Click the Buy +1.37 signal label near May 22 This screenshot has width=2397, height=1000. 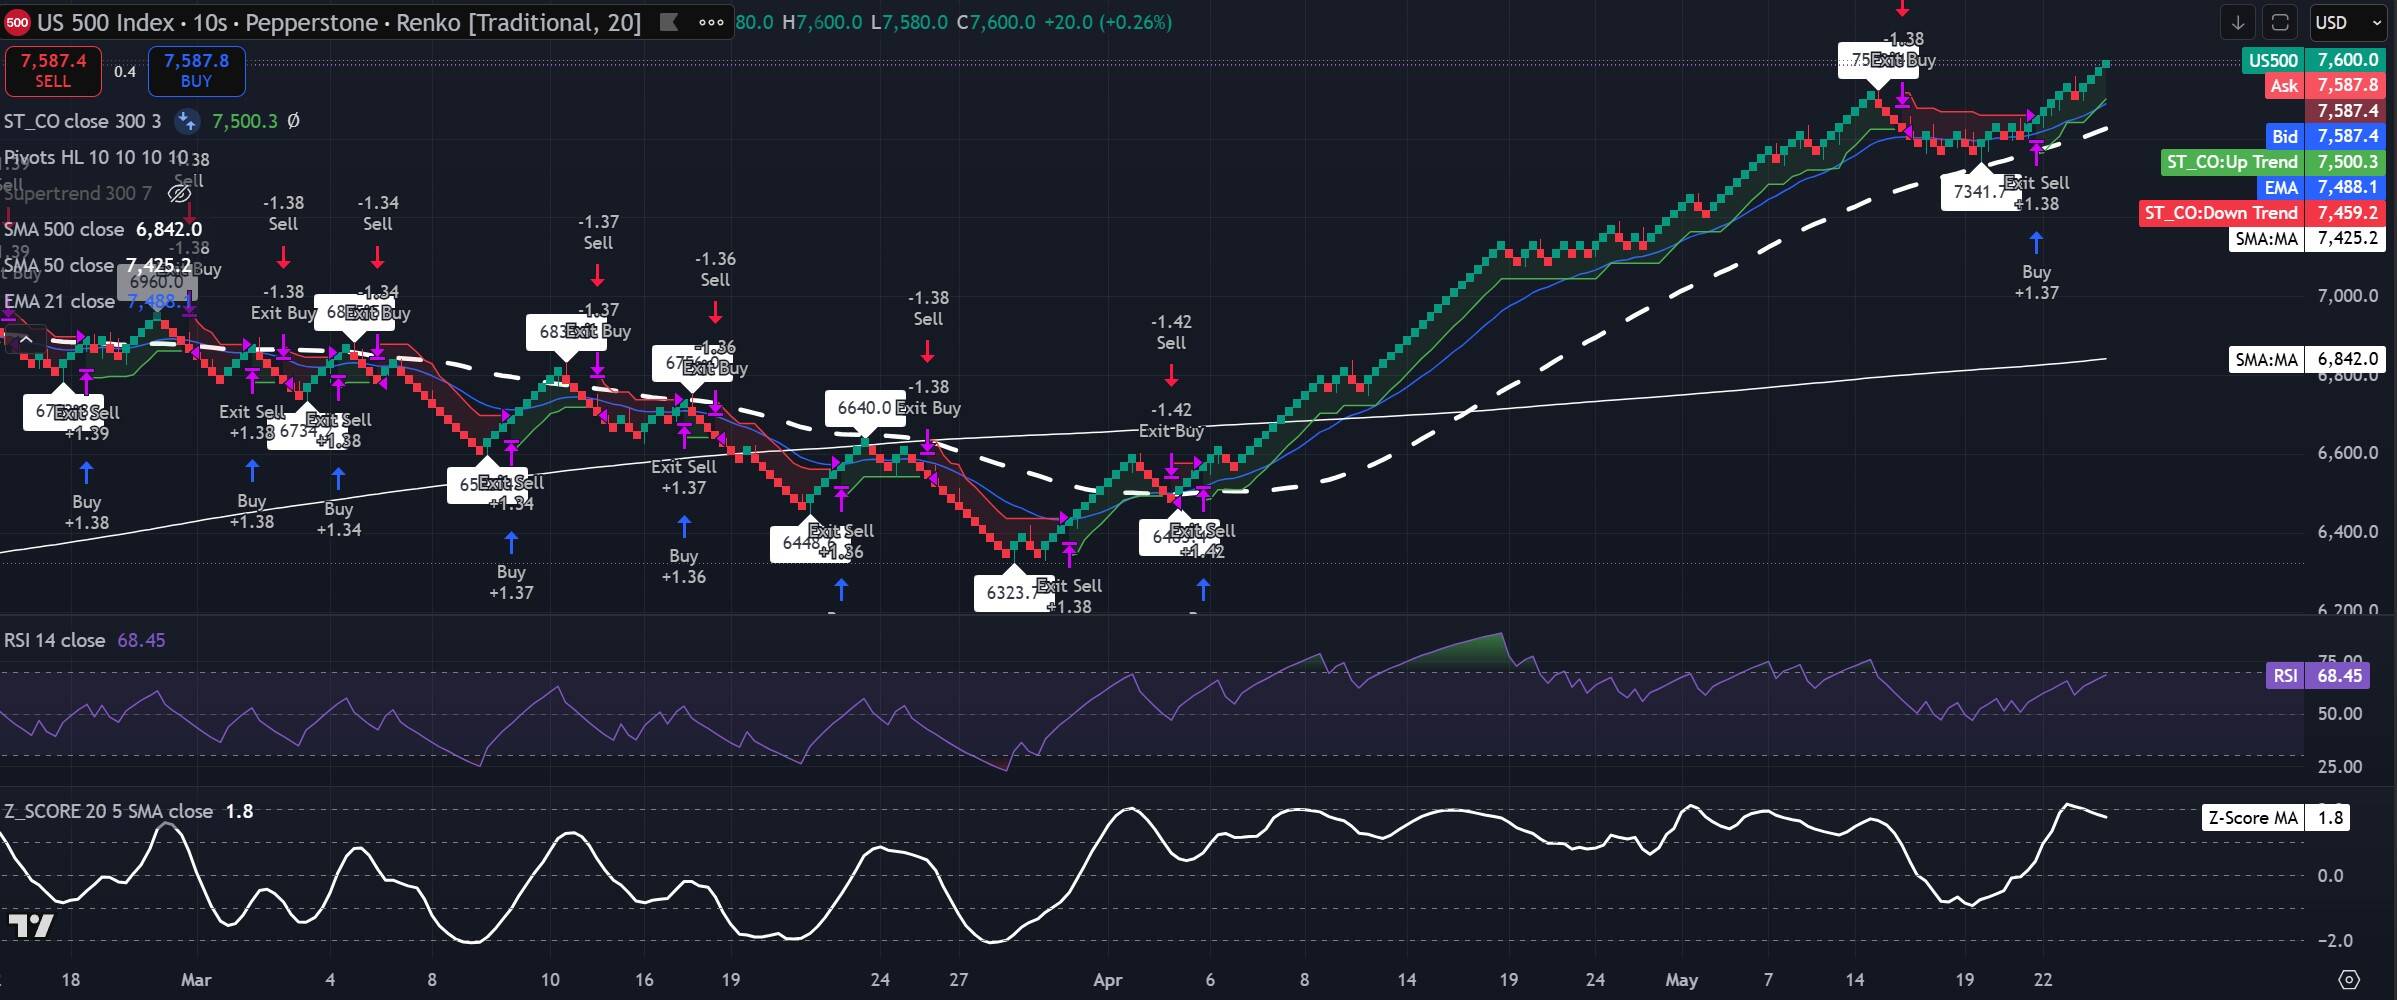click(2036, 282)
